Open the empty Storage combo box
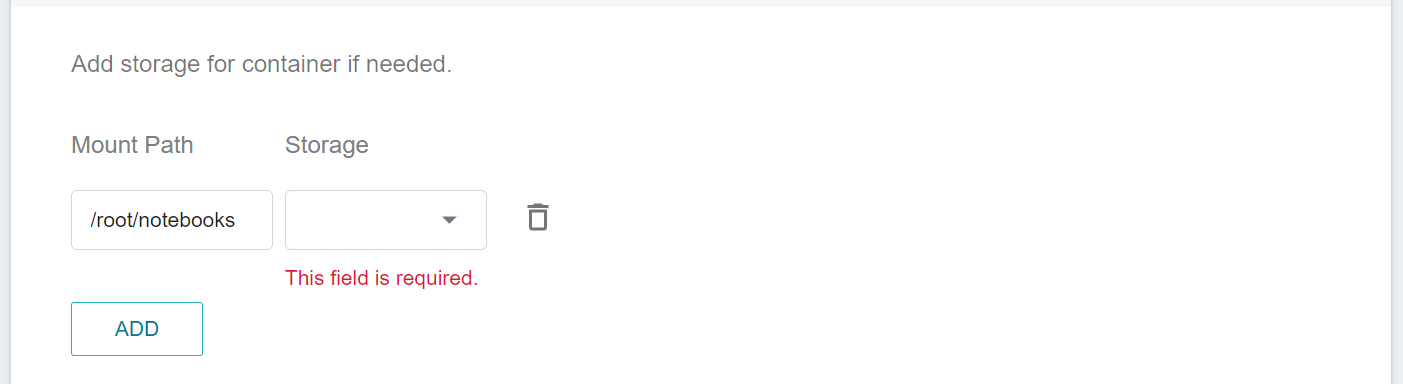The height and width of the screenshot is (384, 1403). pos(386,220)
